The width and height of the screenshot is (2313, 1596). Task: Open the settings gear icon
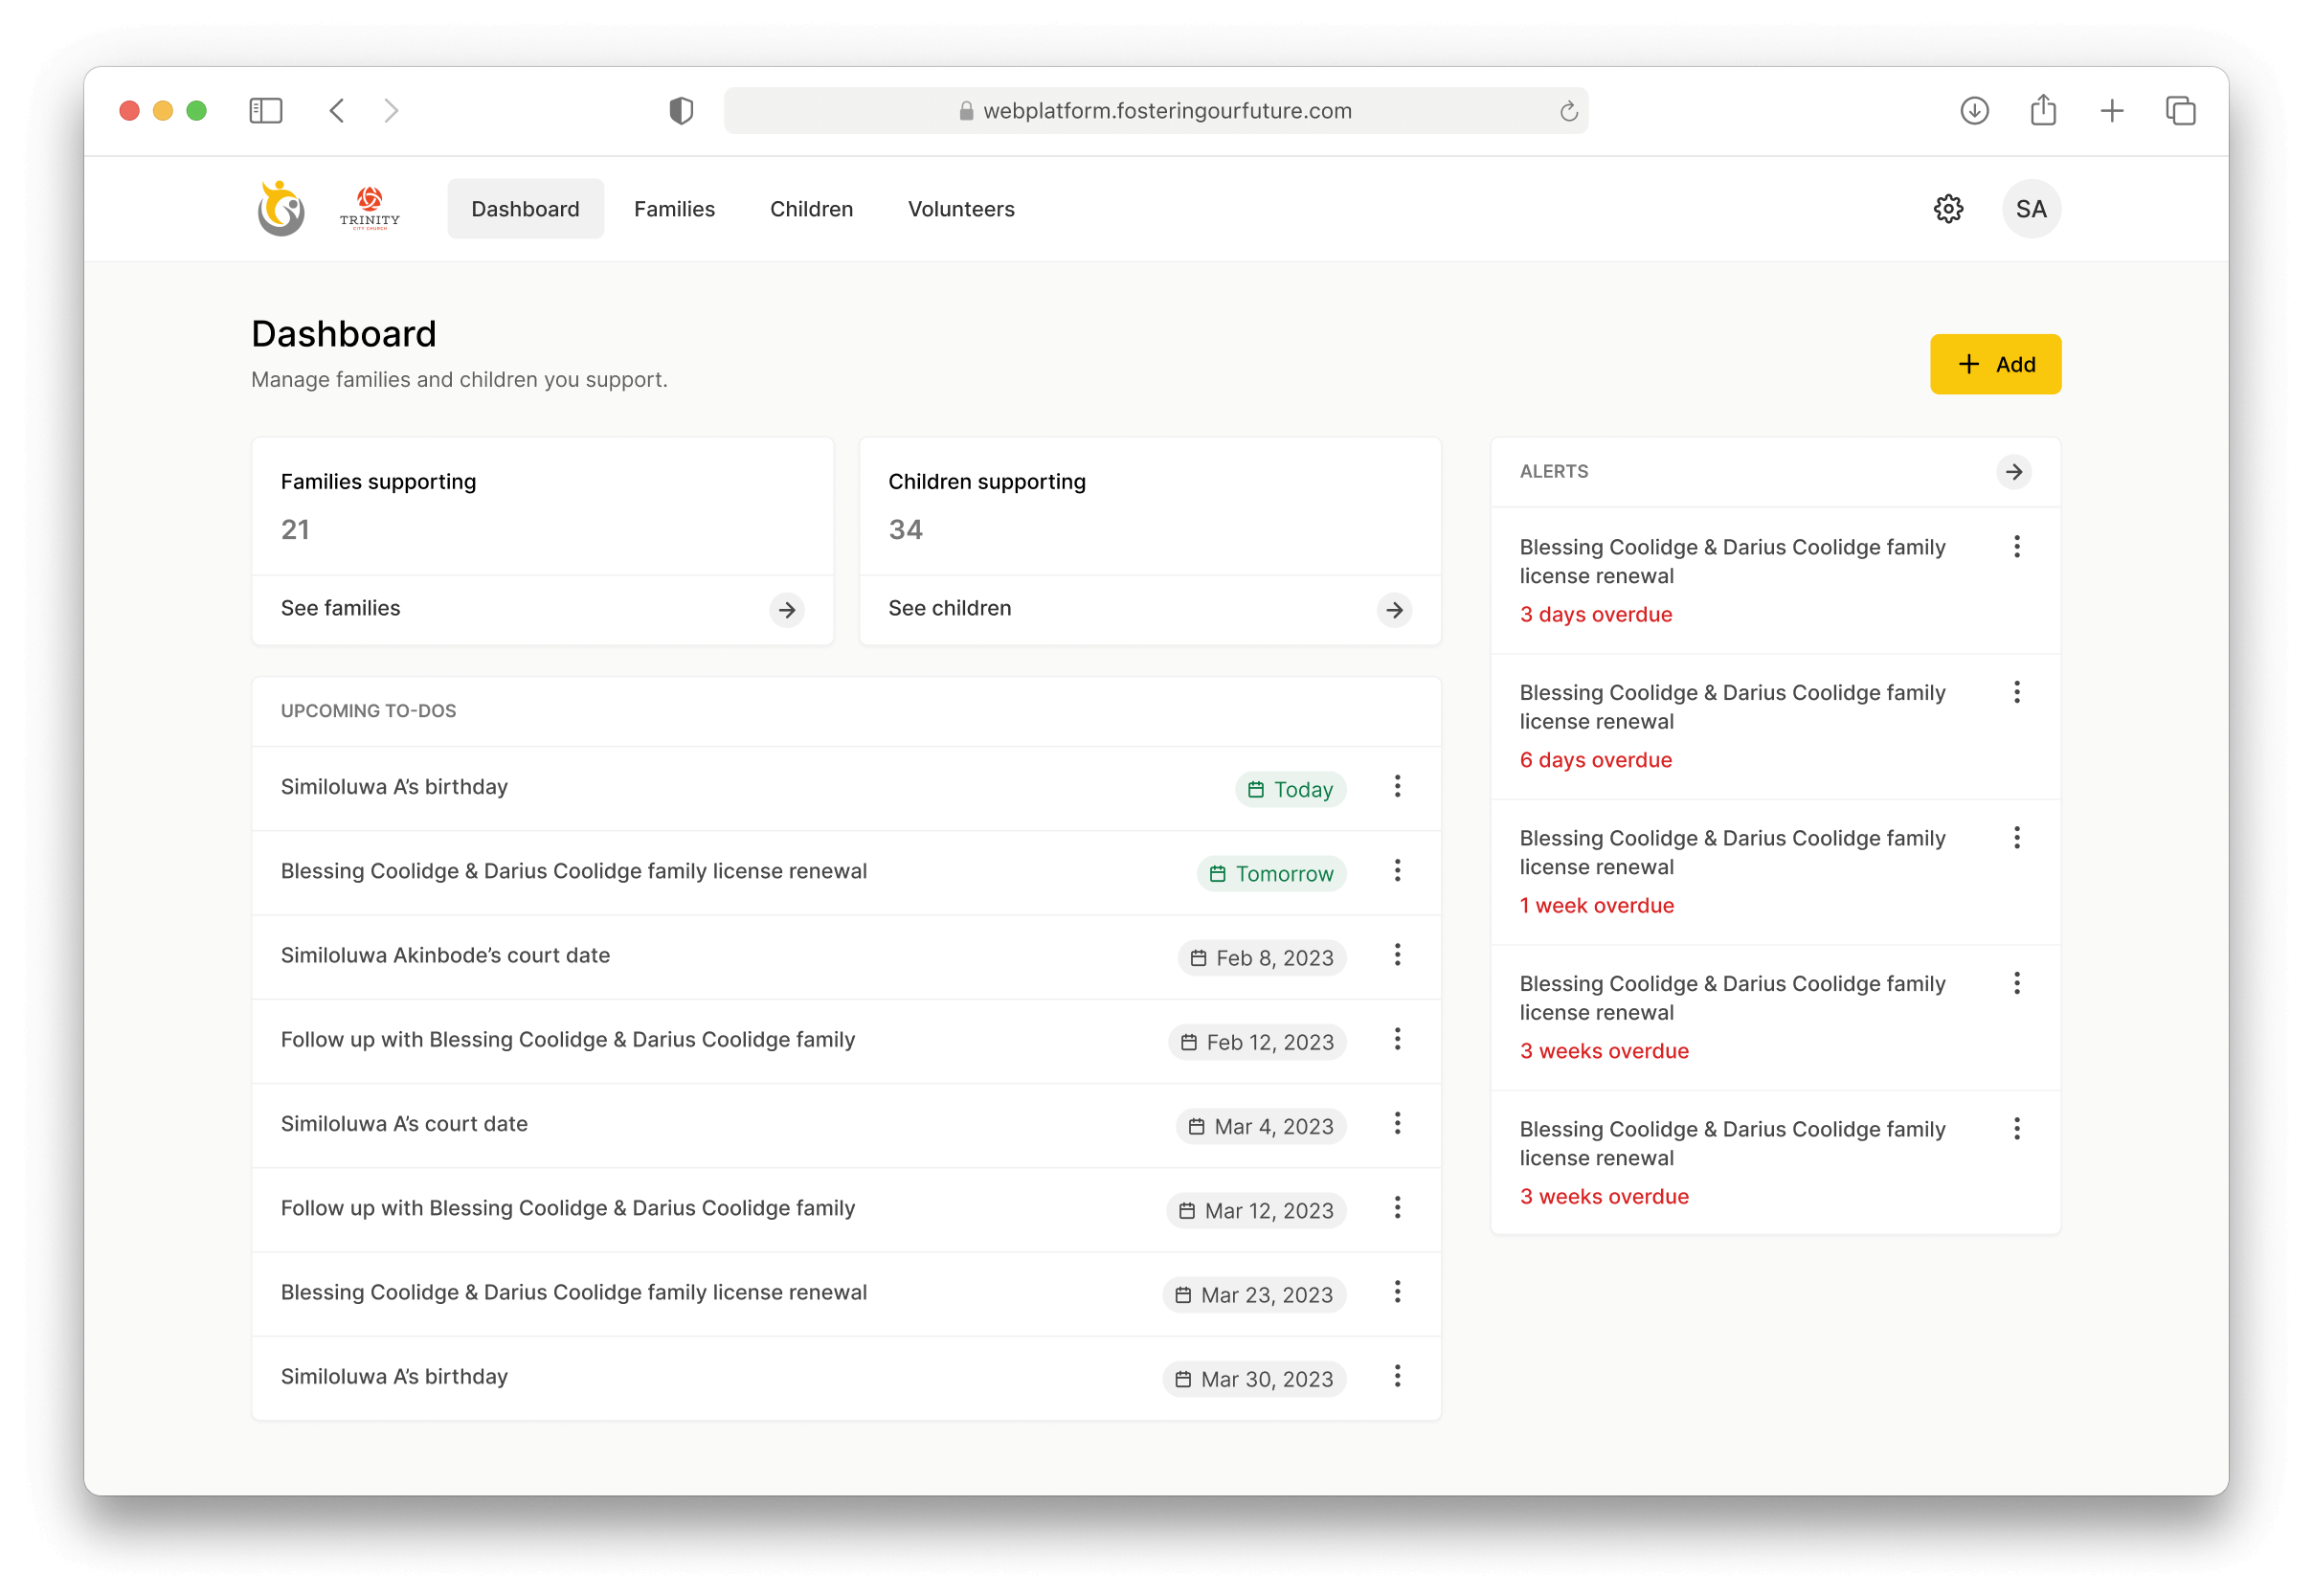pyautogui.click(x=1947, y=209)
